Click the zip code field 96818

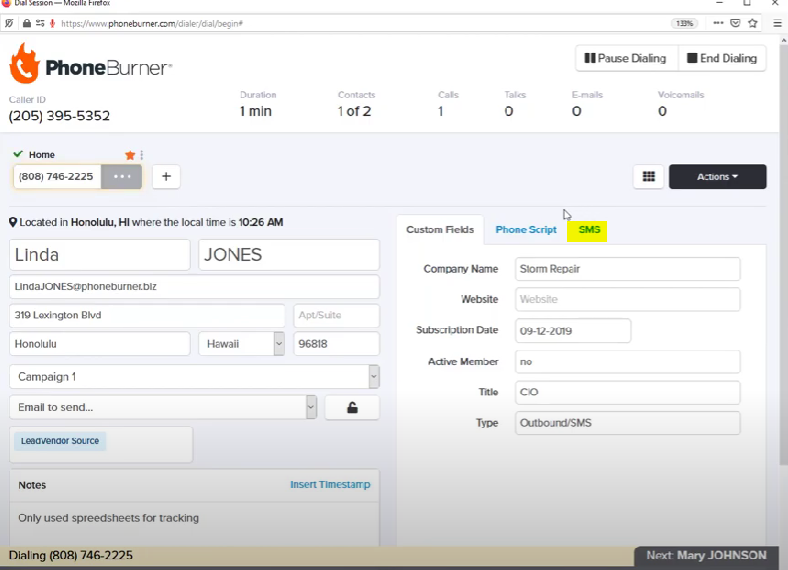click(336, 344)
